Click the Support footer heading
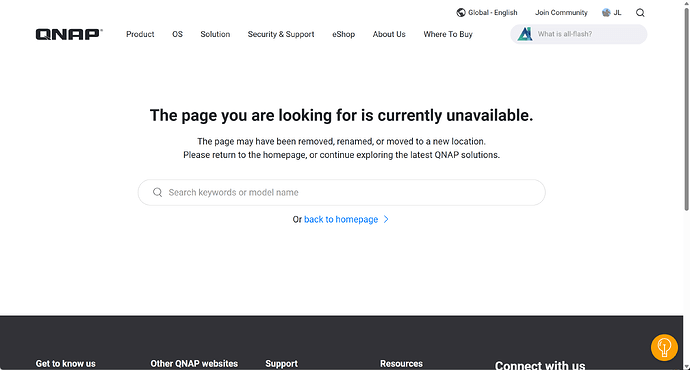 tap(281, 363)
